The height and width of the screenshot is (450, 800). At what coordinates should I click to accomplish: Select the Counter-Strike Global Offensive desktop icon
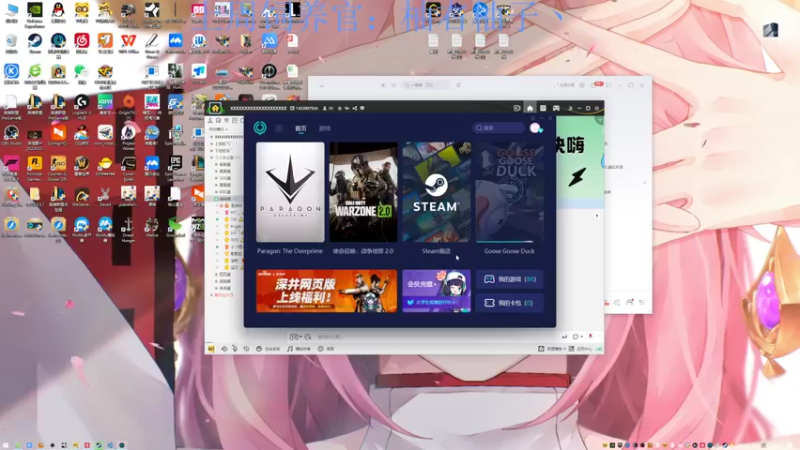(x=58, y=167)
